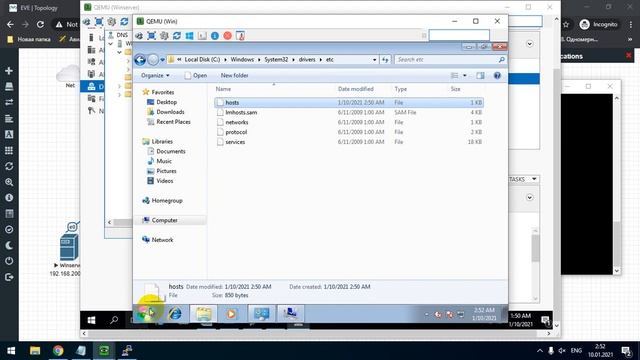Click drivers in the address breadcrumb
The image size is (640, 360).
tap(307, 60)
